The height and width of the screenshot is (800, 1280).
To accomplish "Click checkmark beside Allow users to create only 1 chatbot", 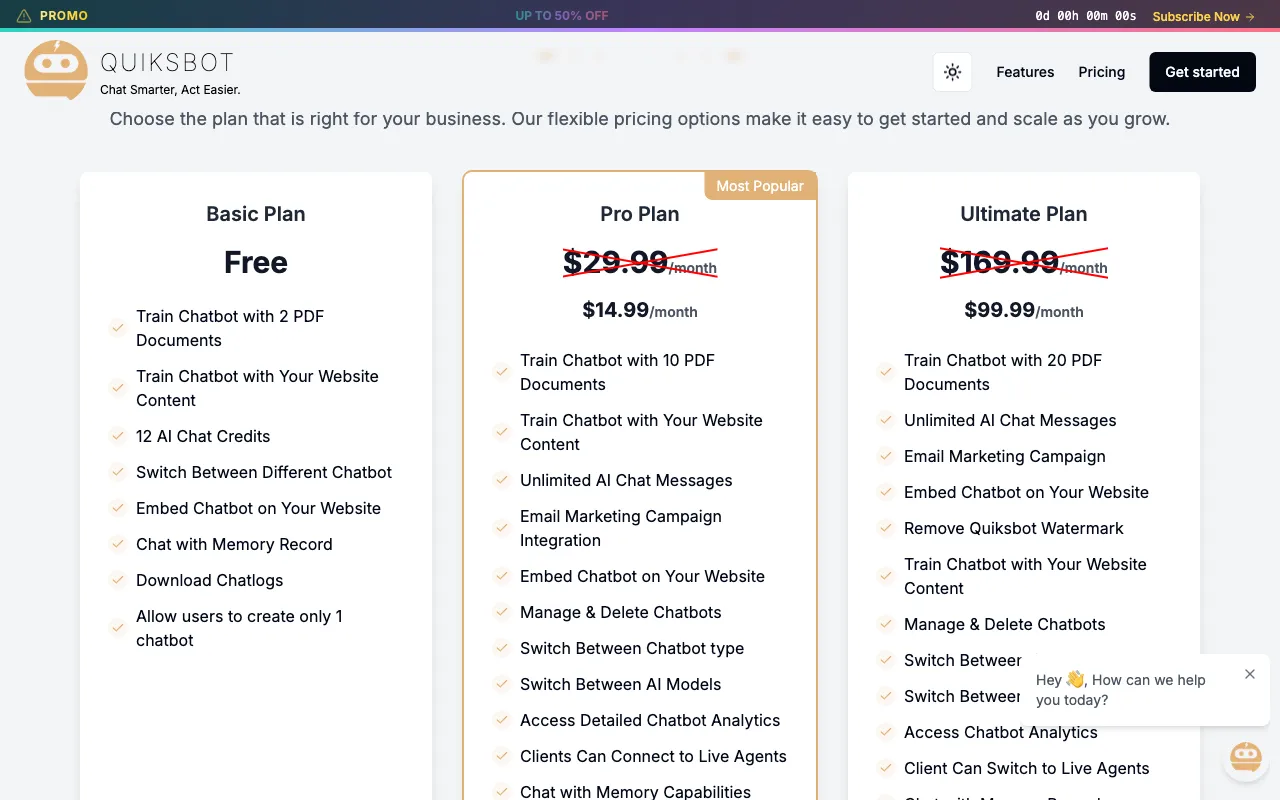I will click(117, 628).
